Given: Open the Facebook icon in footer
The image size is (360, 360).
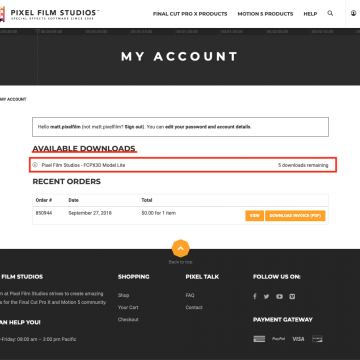Looking at the screenshot, I should pyautogui.click(x=255, y=296).
